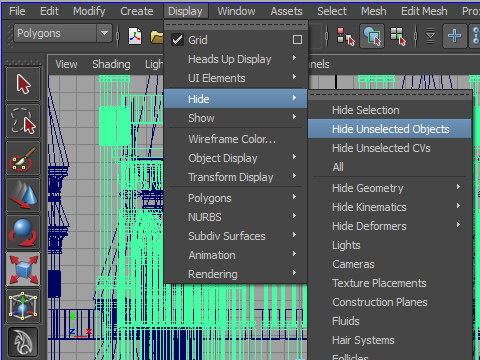This screenshot has width=480, height=360.
Task: Open the Mesh menu
Action: [x=374, y=11]
